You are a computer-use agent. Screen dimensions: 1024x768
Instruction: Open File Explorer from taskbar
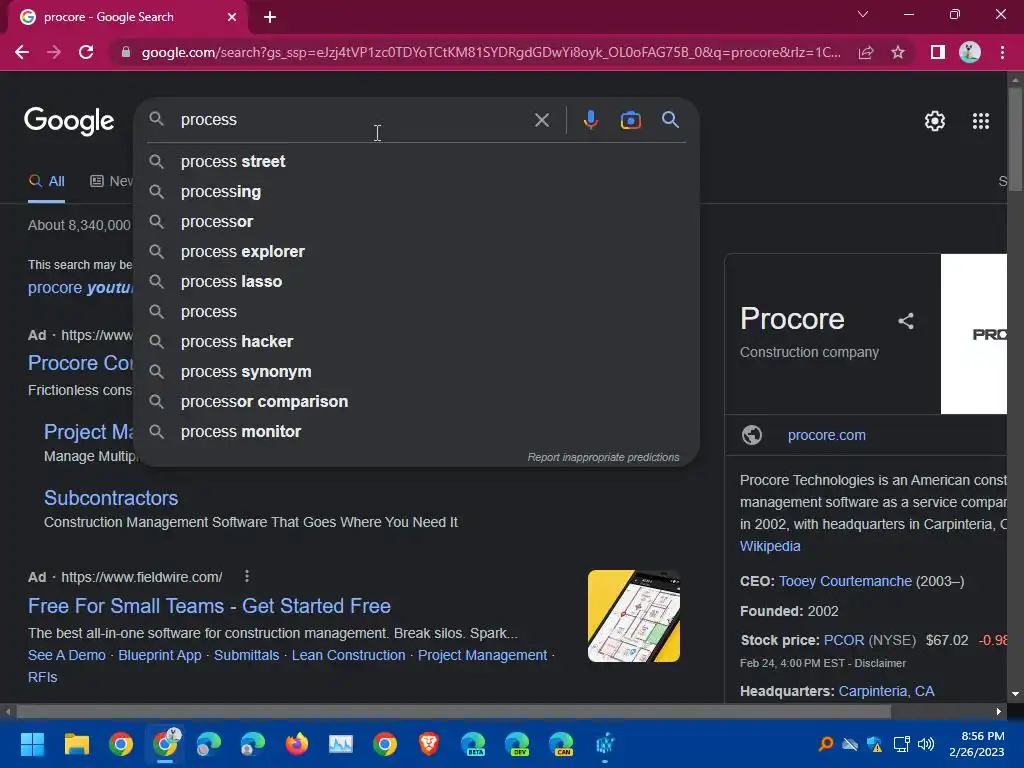coord(76,744)
